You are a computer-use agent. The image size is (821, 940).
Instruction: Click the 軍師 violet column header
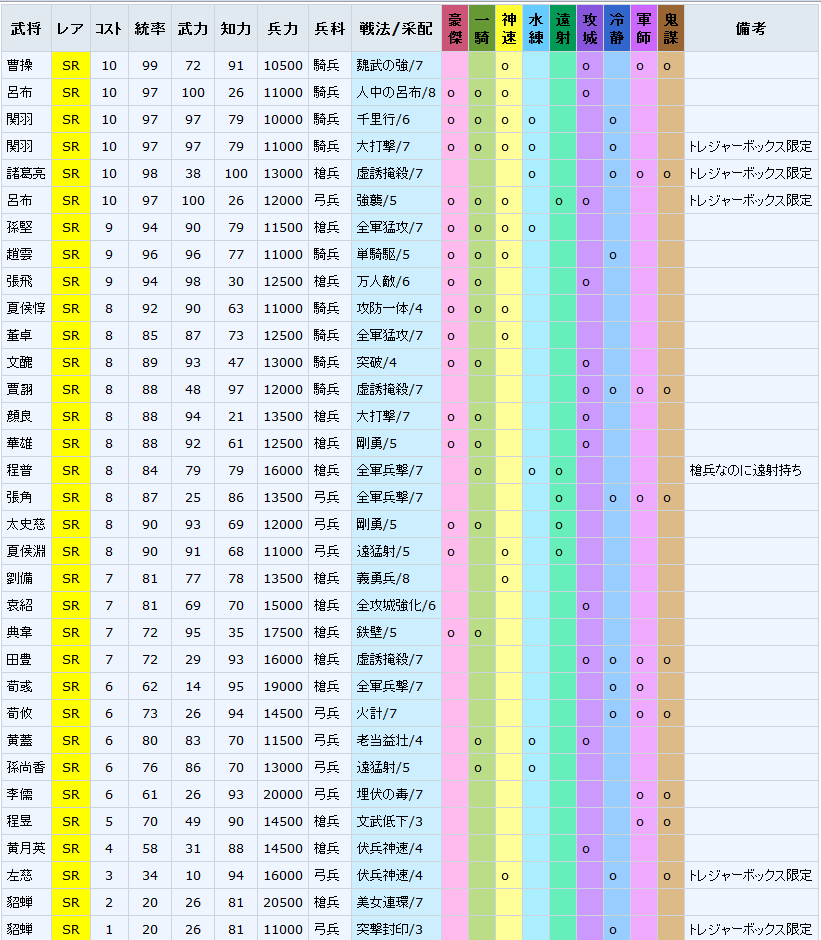(644, 28)
